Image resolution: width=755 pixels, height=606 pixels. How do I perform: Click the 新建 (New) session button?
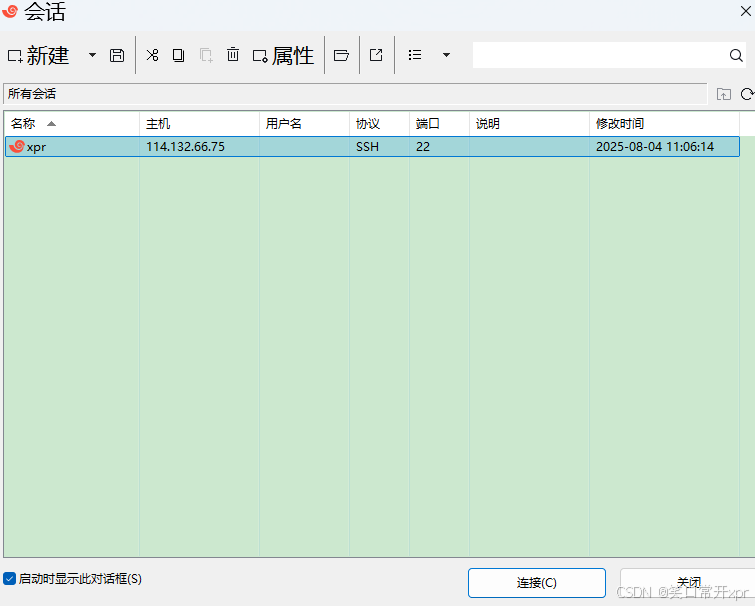point(39,56)
